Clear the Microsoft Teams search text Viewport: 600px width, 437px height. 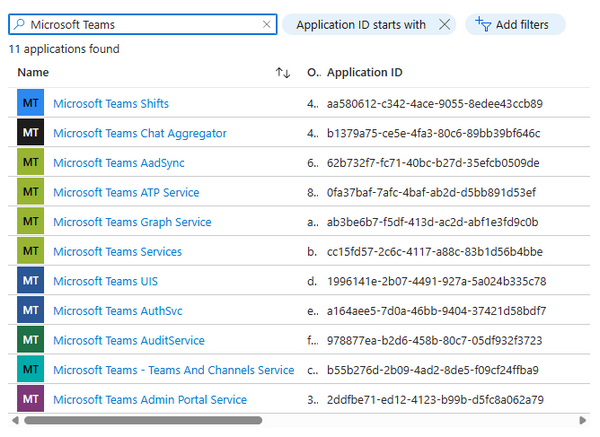coord(267,24)
